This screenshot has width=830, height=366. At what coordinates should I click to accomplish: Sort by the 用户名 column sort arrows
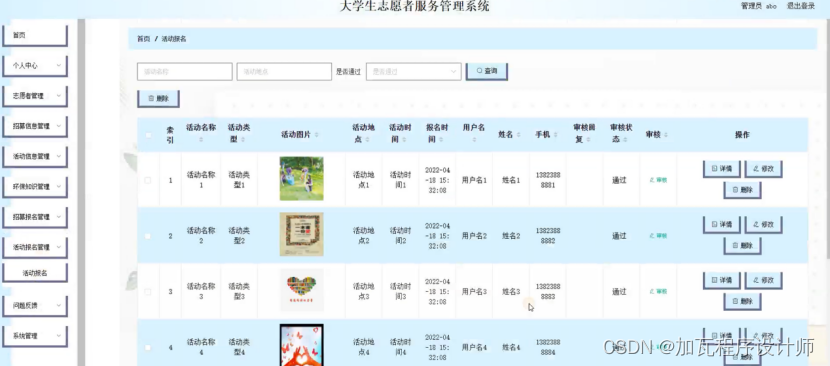coord(474,140)
